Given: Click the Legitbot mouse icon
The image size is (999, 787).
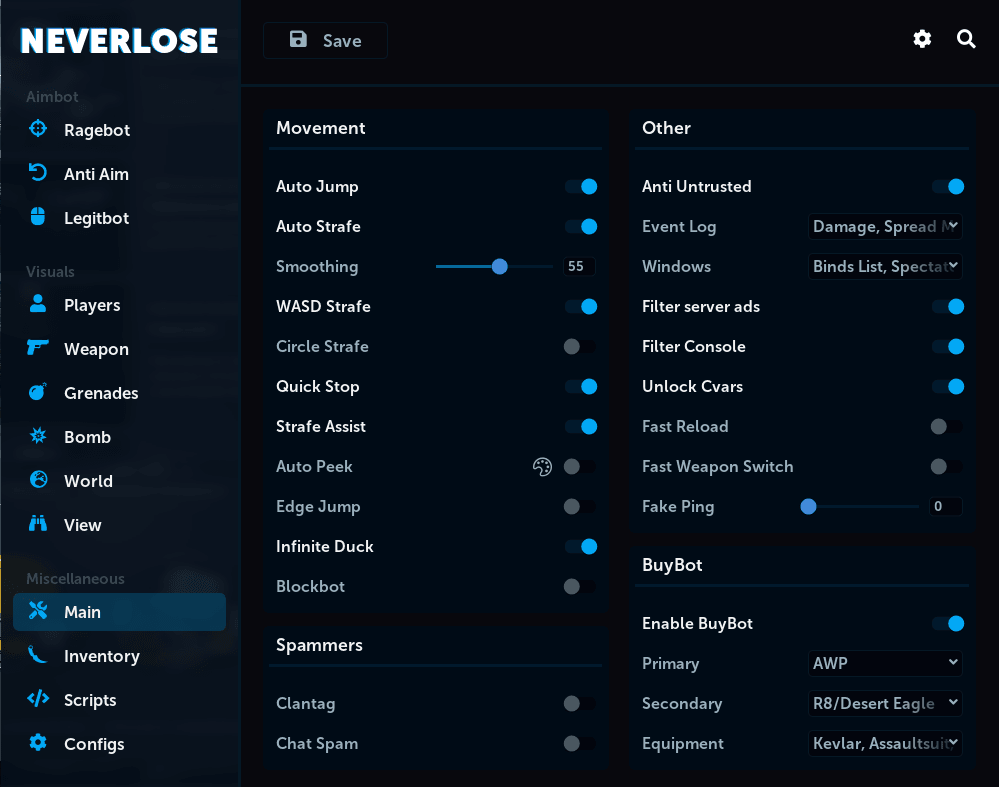Looking at the screenshot, I should pyautogui.click(x=38, y=217).
